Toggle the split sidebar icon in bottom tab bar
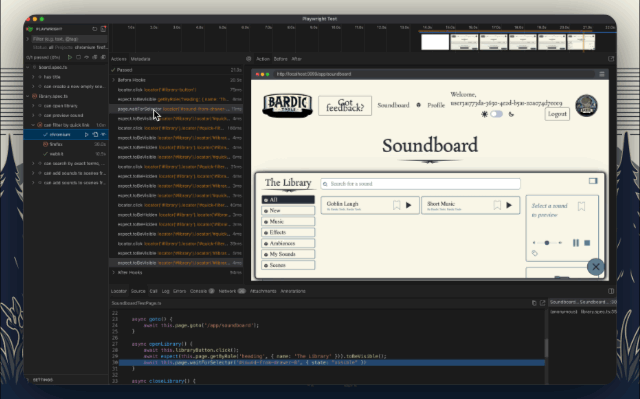The image size is (640, 399). (x=611, y=291)
